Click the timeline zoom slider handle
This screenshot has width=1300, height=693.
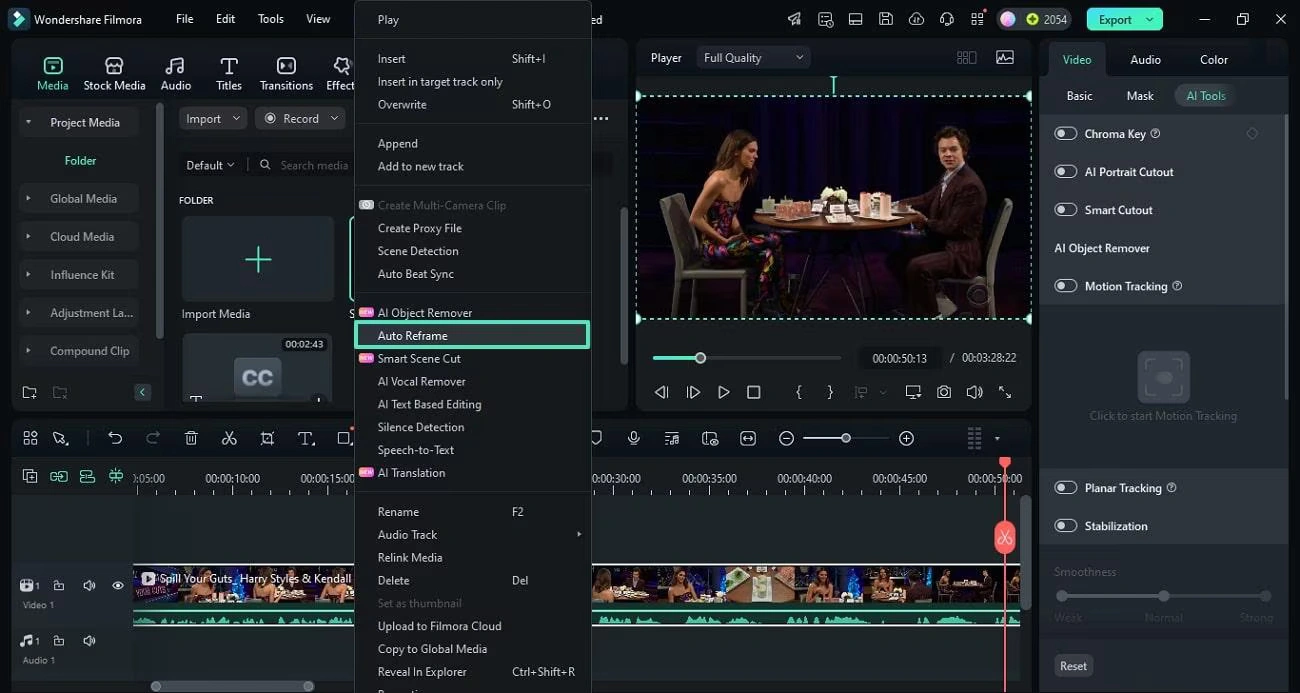pyautogui.click(x=846, y=438)
